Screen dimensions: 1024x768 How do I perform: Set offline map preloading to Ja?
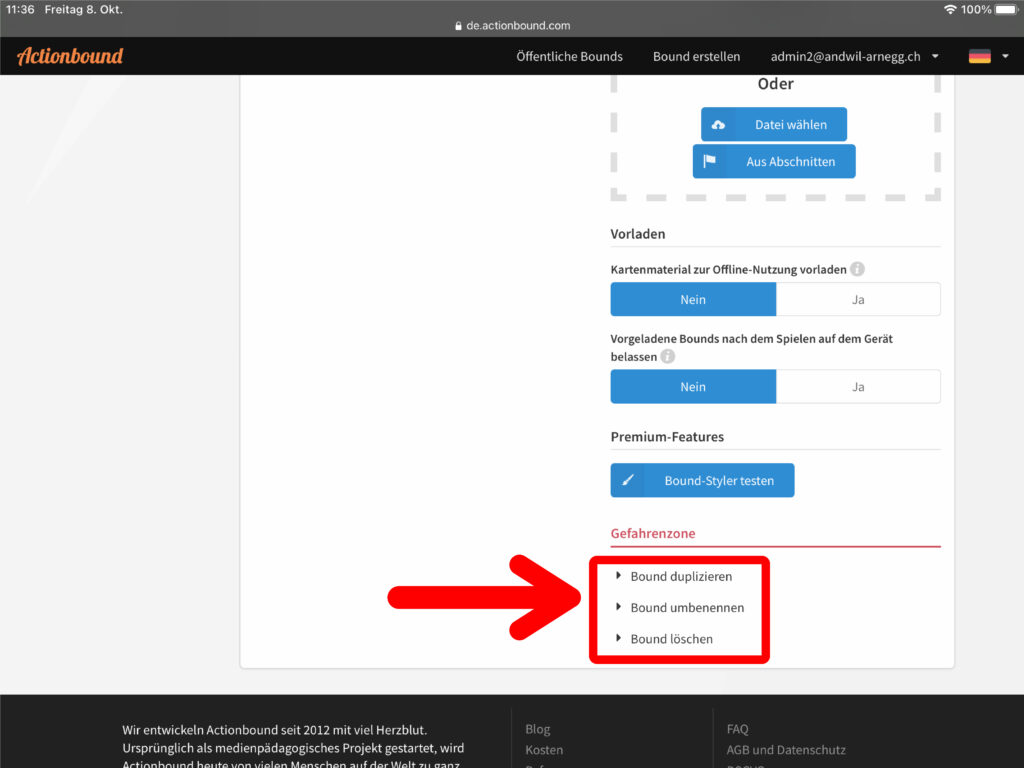tap(857, 299)
